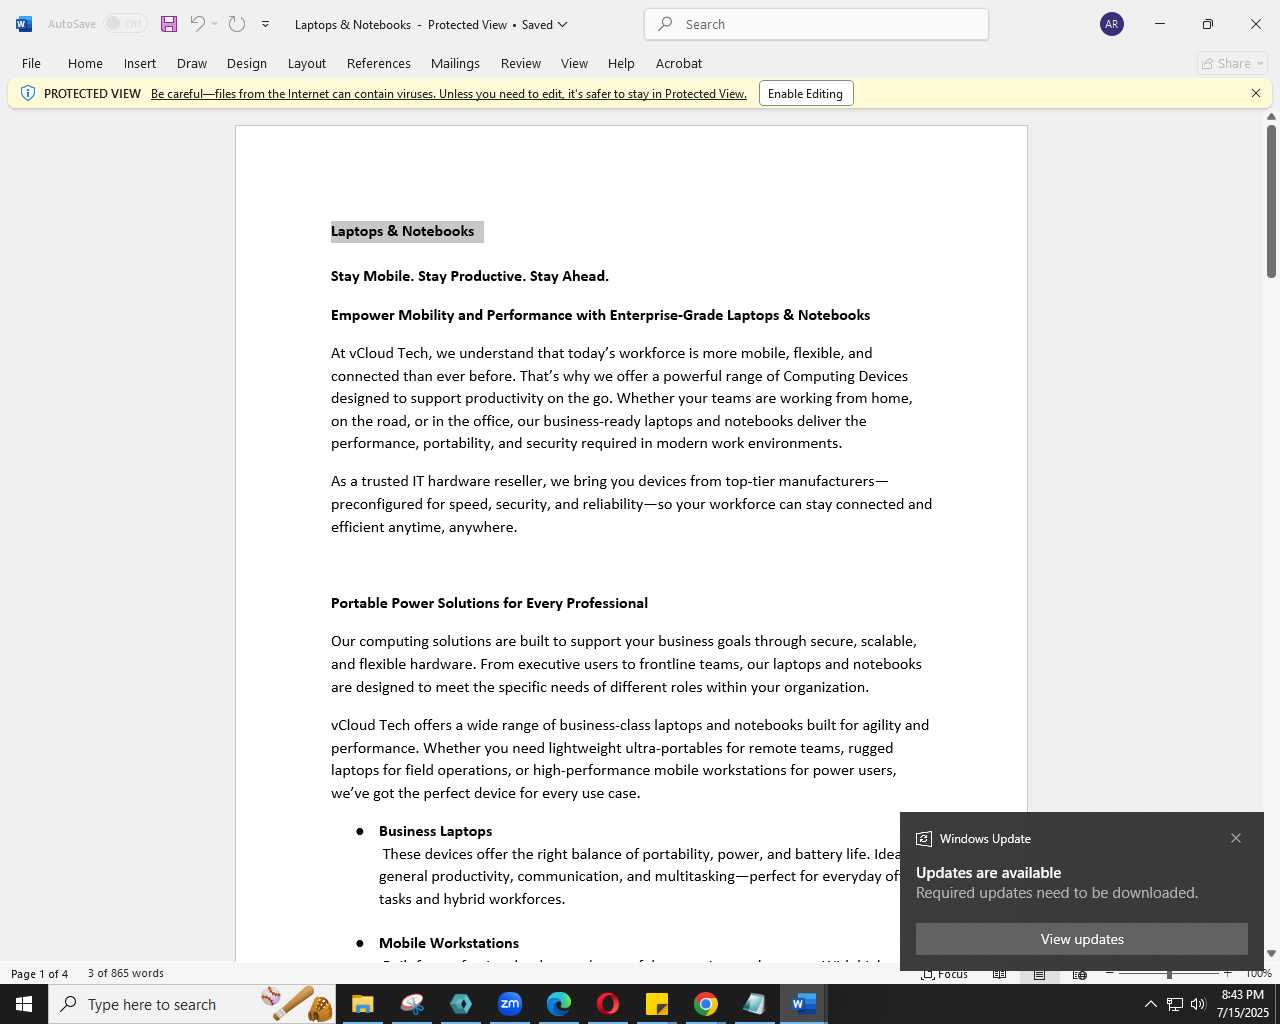This screenshot has width=1280, height=1024.
Task: Show hidden system tray icons
Action: 1150,1004
